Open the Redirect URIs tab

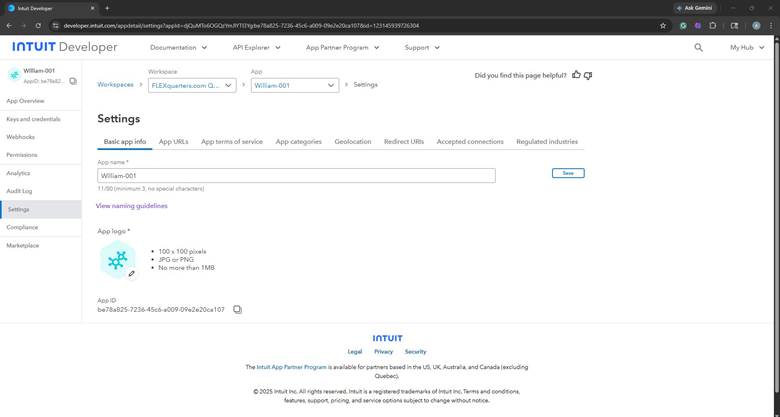[404, 141]
